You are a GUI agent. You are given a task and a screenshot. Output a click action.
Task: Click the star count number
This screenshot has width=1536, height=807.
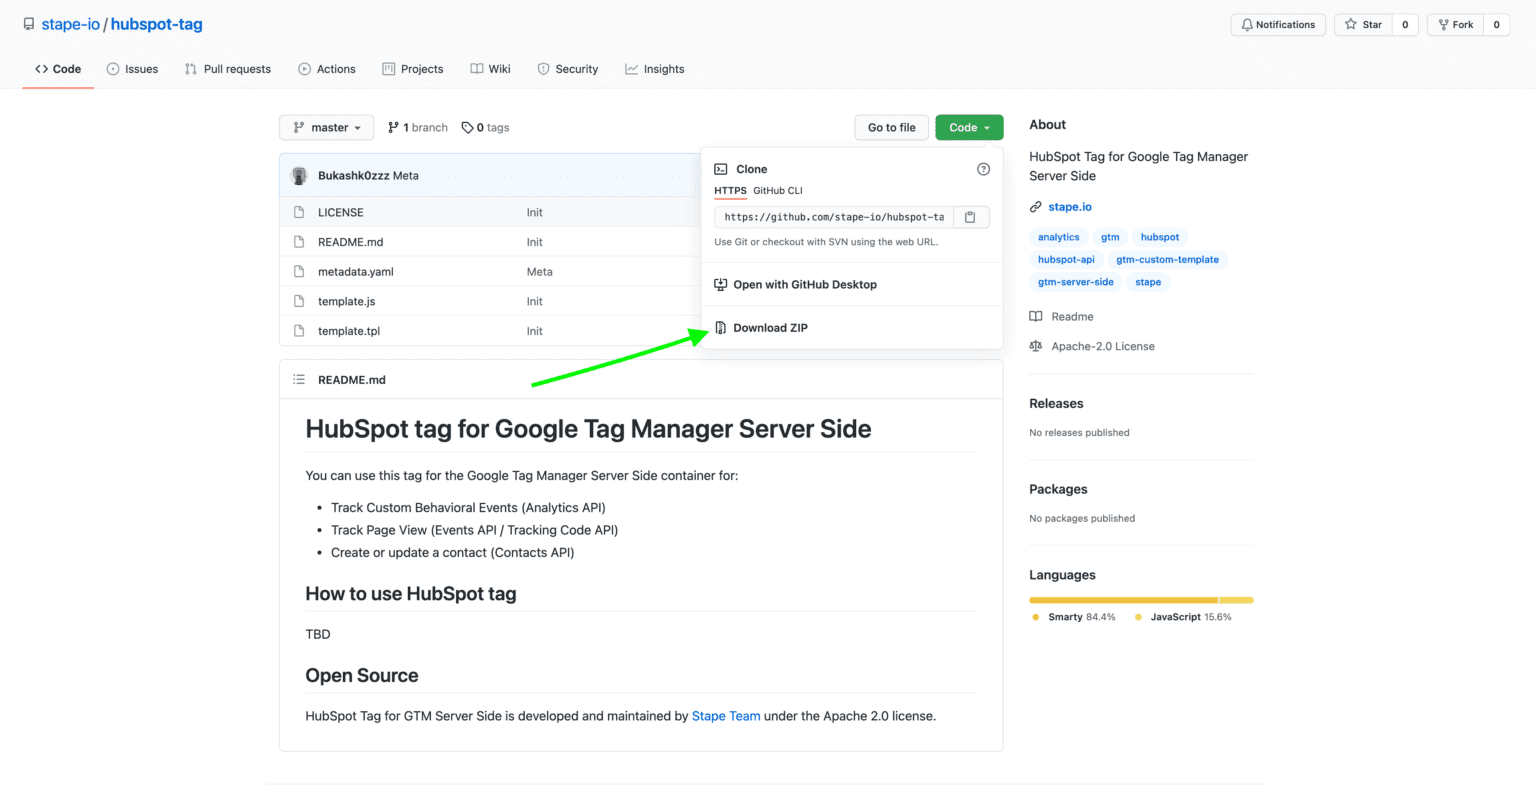click(1405, 25)
